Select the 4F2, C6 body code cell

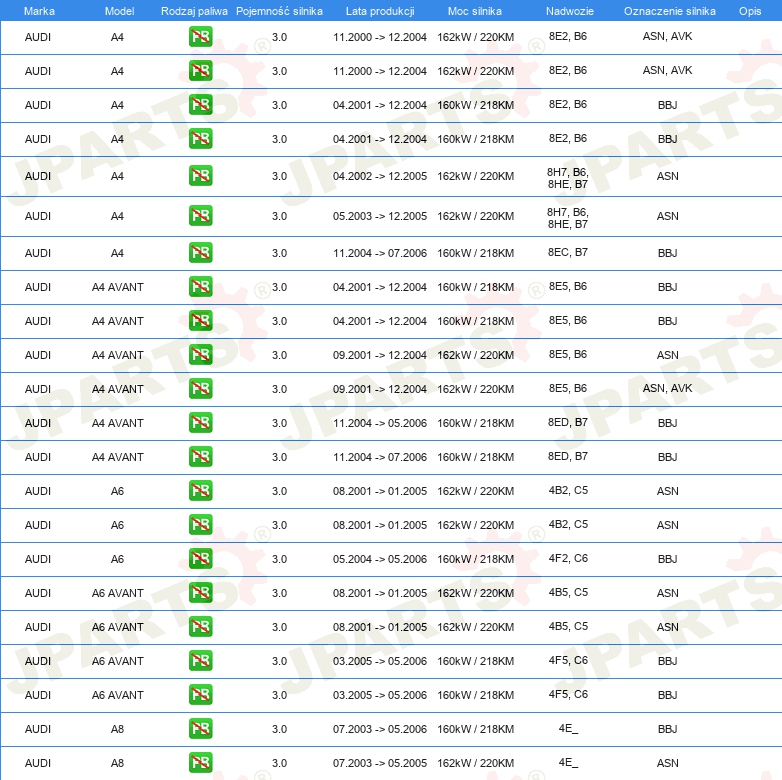tap(568, 558)
